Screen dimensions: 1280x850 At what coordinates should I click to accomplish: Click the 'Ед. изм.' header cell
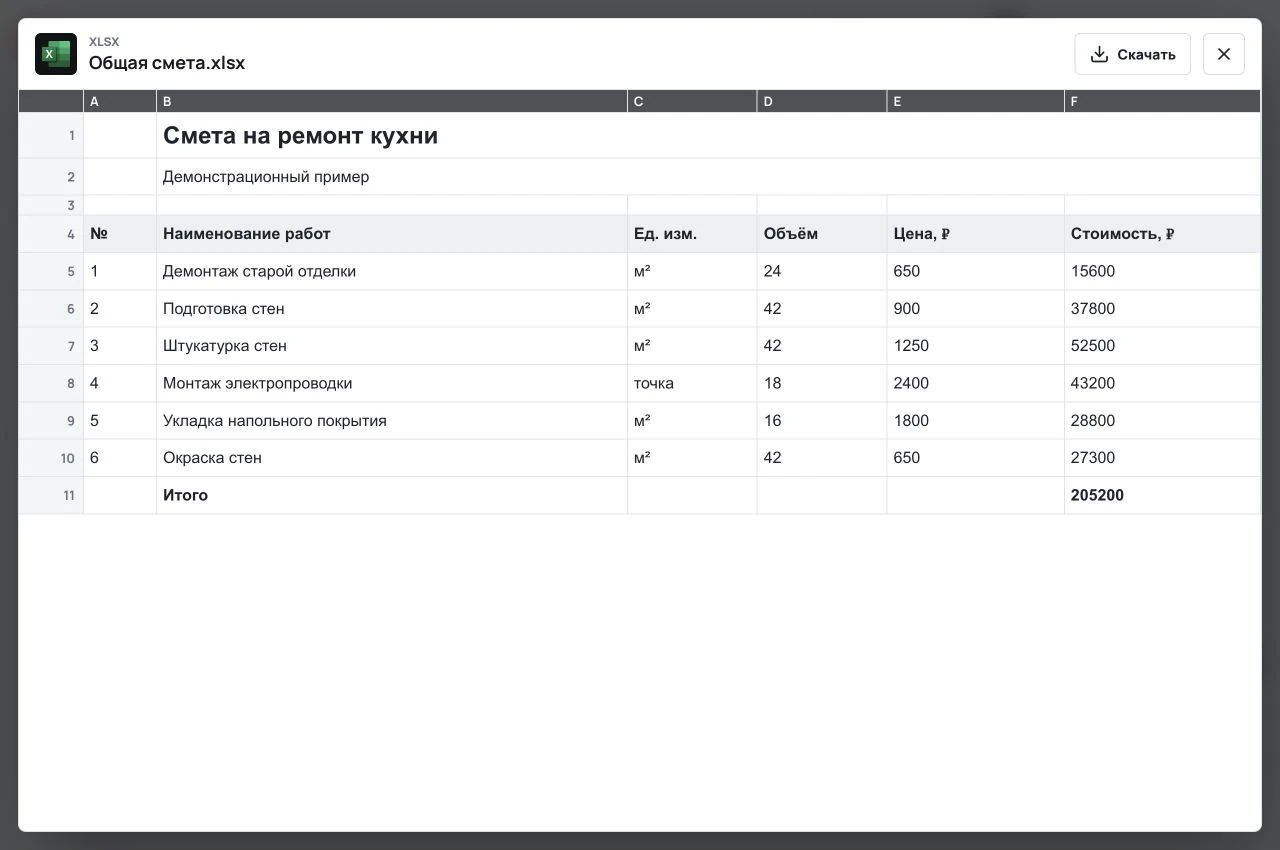point(692,234)
